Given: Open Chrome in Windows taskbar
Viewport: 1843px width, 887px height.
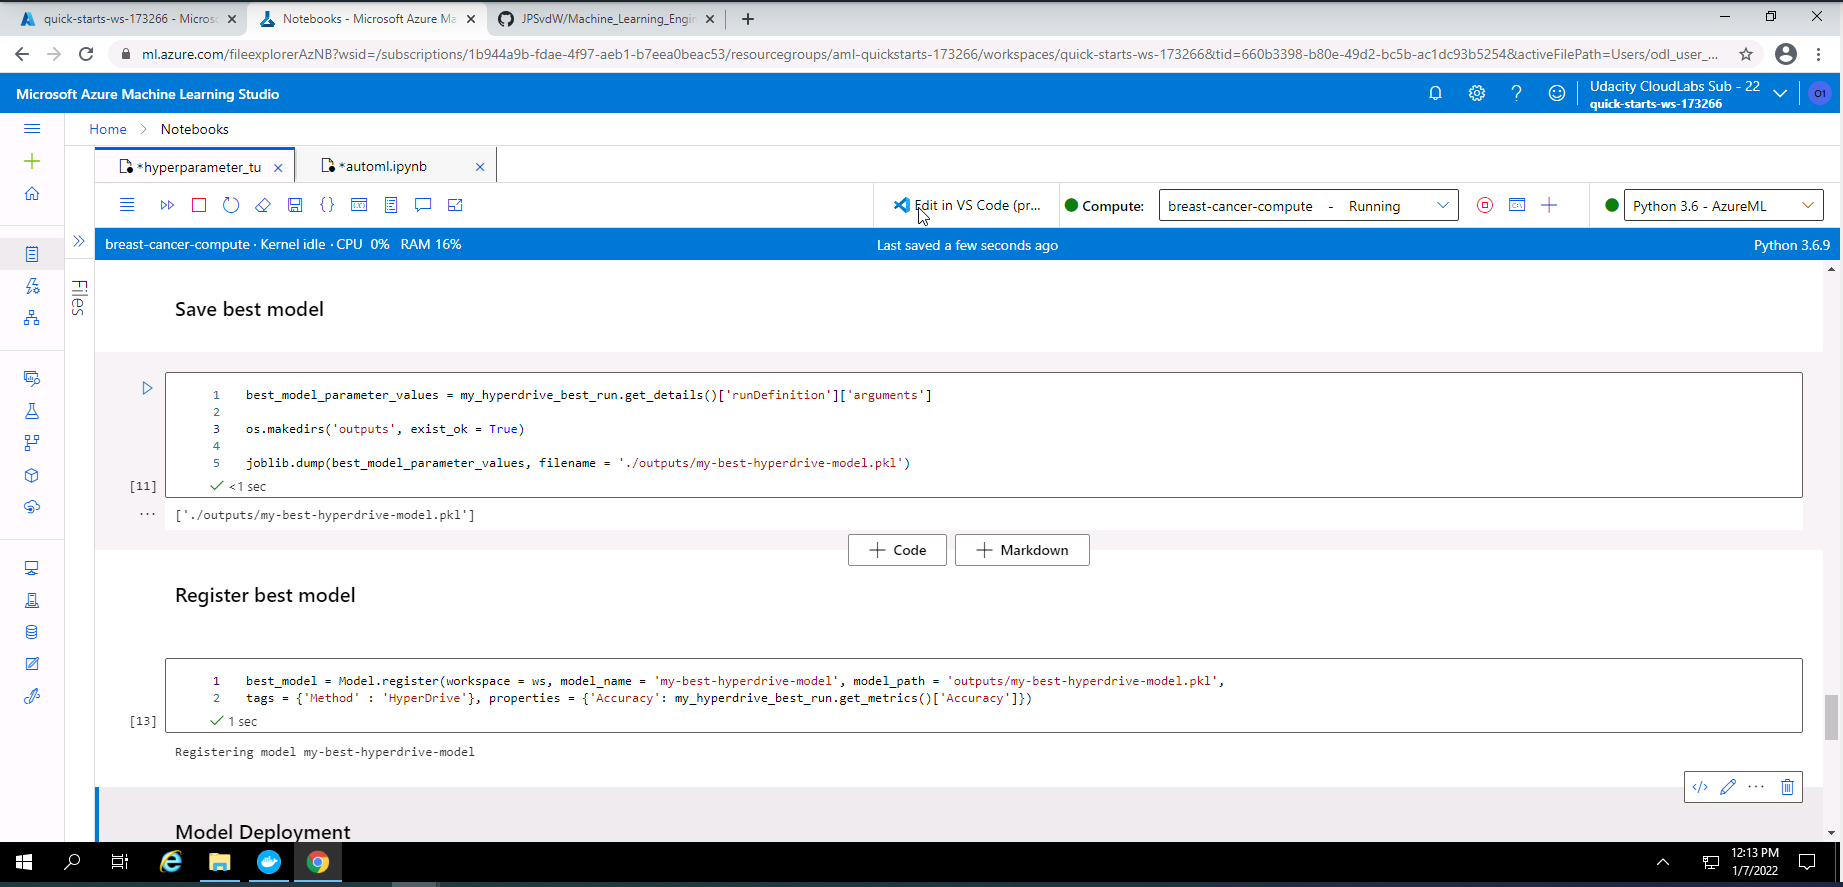Looking at the screenshot, I should coord(318,862).
